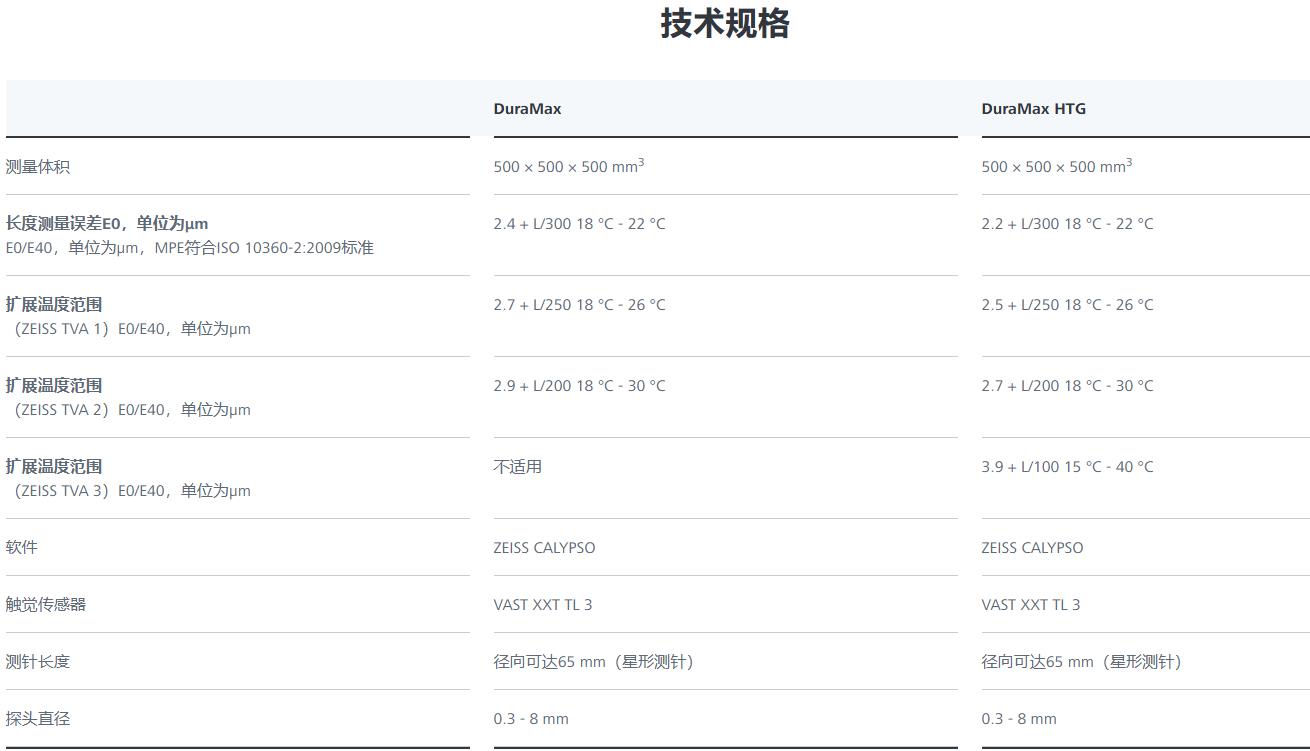Select the DuraMax column header
This screenshot has height=751, width=1310.
(x=527, y=109)
